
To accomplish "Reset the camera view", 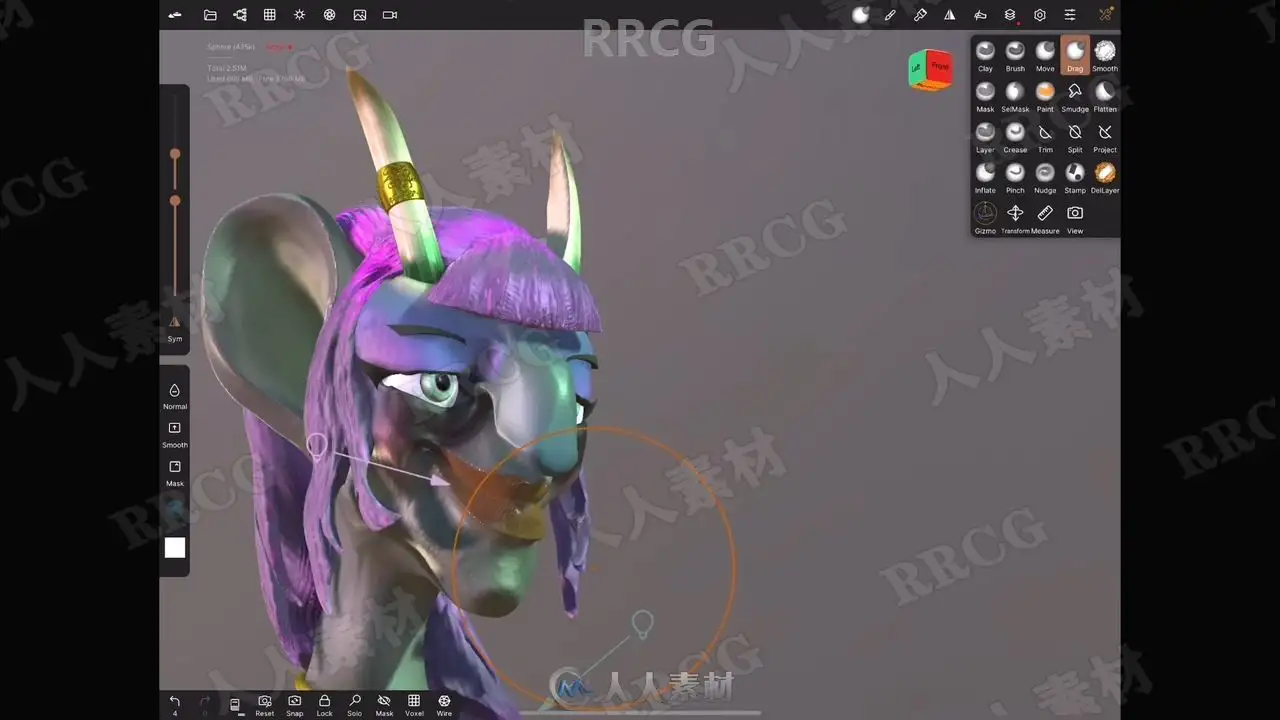I will (264, 705).
